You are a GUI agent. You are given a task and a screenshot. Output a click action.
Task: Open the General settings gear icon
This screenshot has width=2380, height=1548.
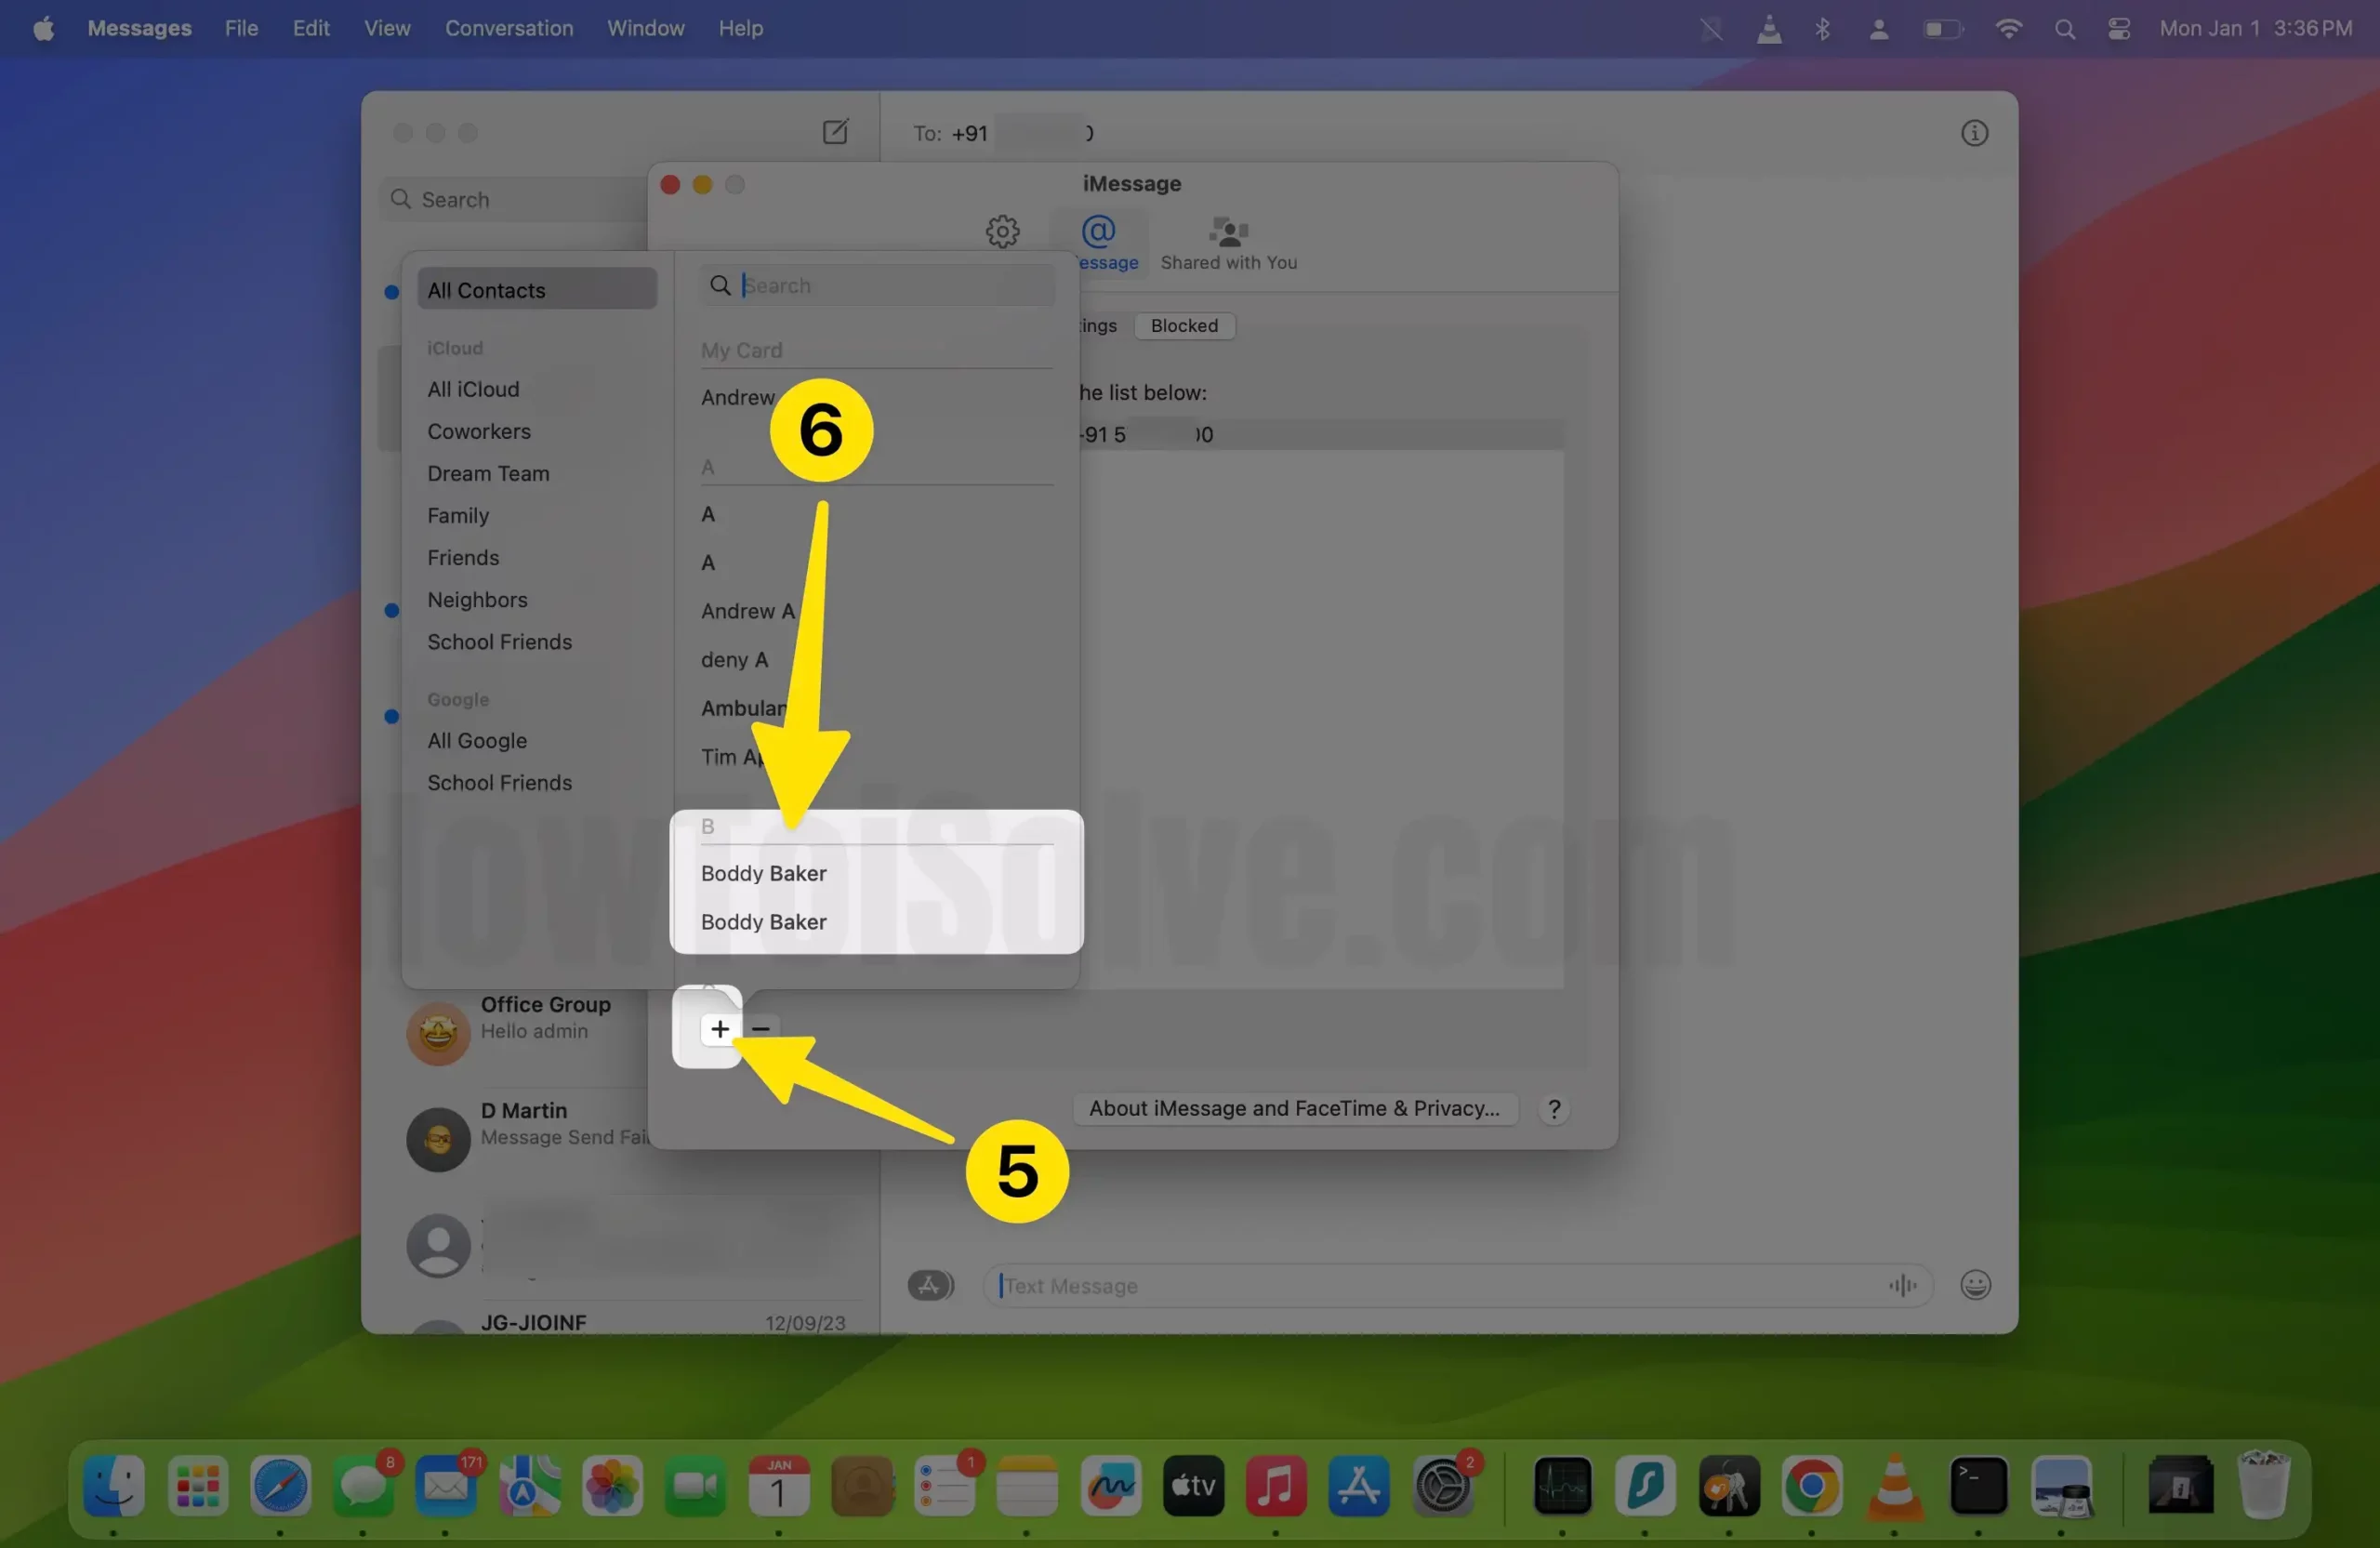pos(1002,232)
